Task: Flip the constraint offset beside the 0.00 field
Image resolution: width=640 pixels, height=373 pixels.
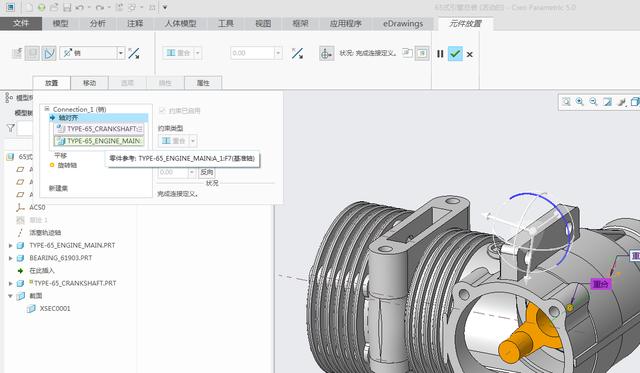Action: (298, 53)
